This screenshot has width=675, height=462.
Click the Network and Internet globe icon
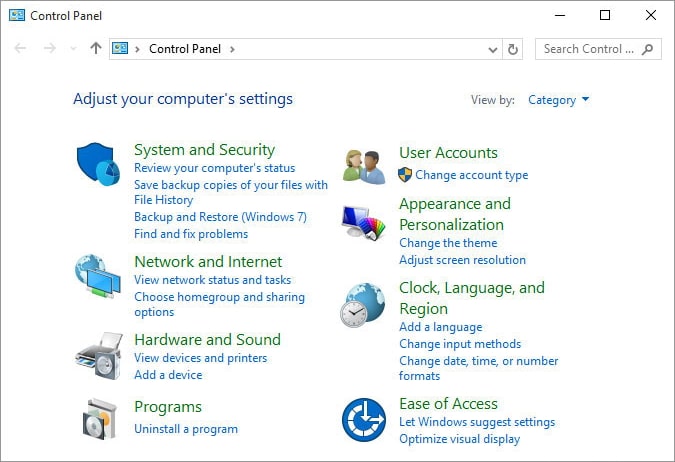(x=98, y=277)
